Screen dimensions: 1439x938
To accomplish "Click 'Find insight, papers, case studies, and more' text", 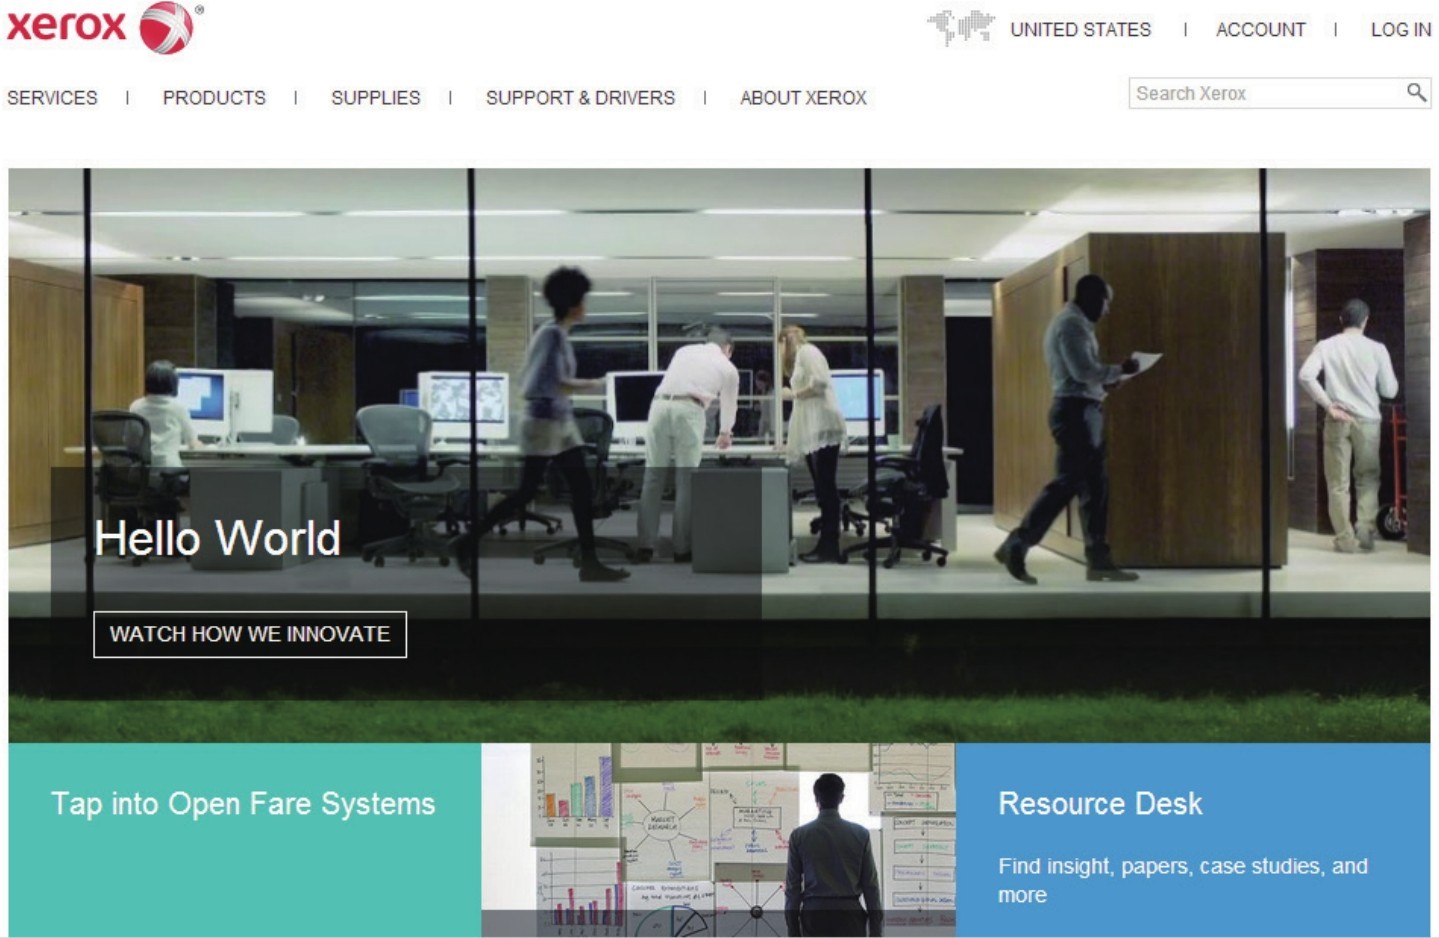I will pyautogui.click(x=1183, y=880).
